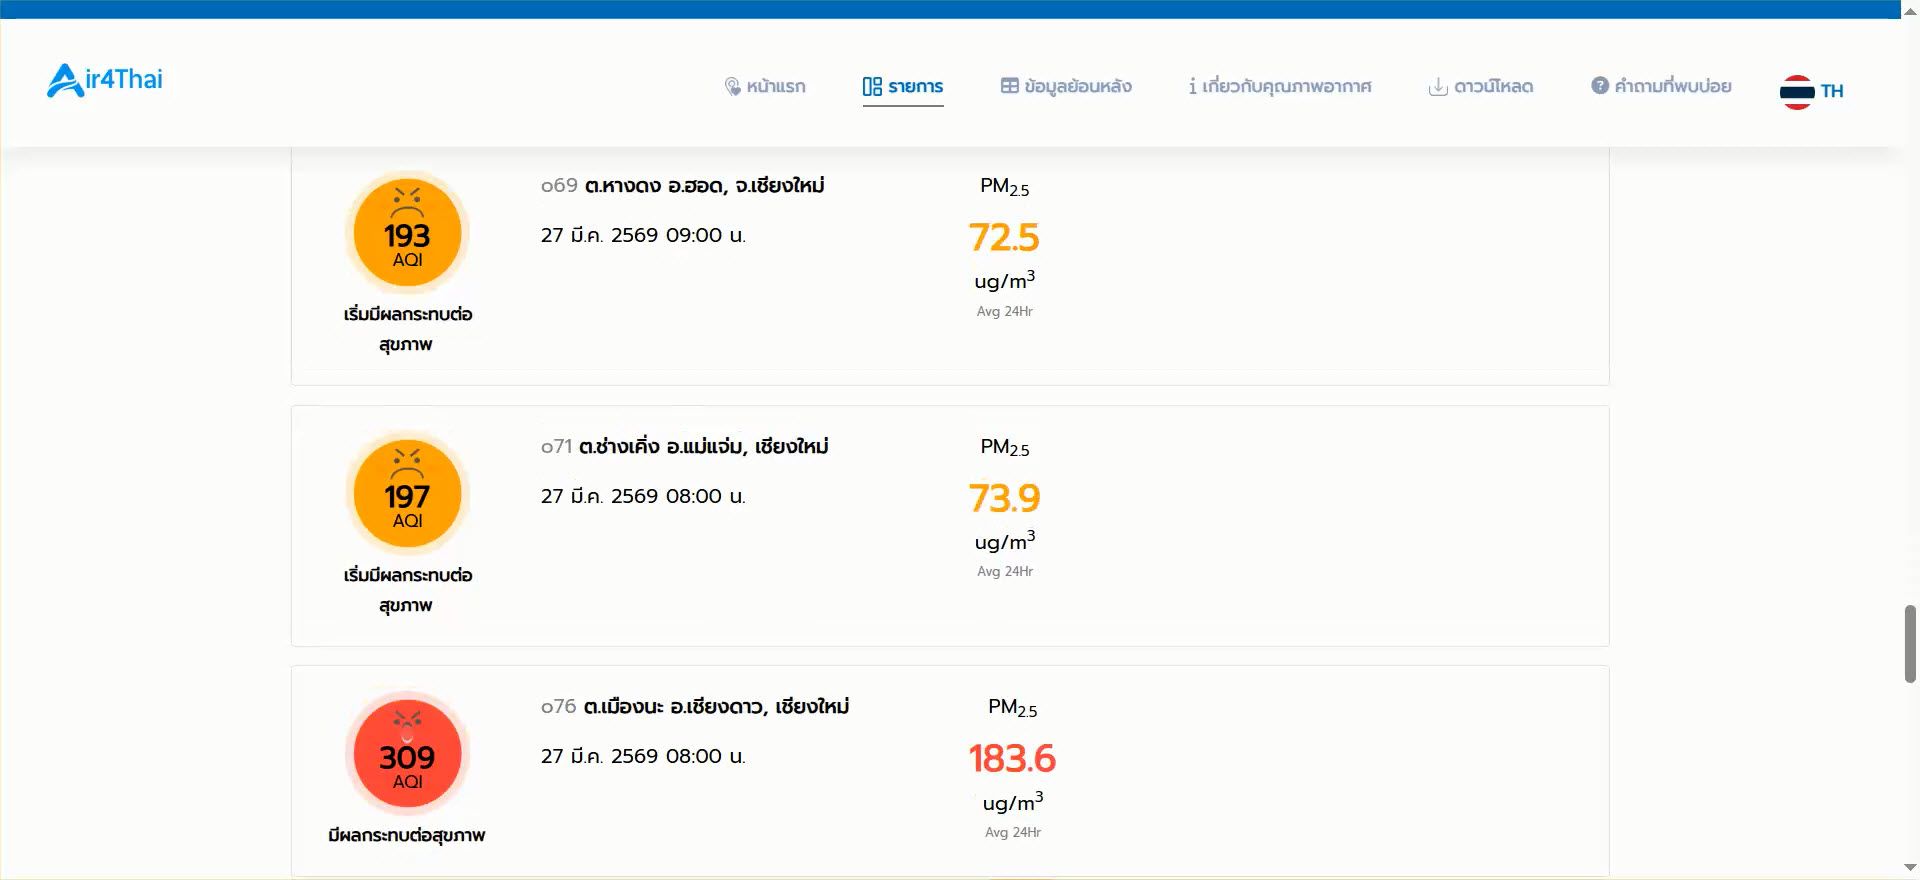Click the orange 193 AQI face badge

coord(407,233)
